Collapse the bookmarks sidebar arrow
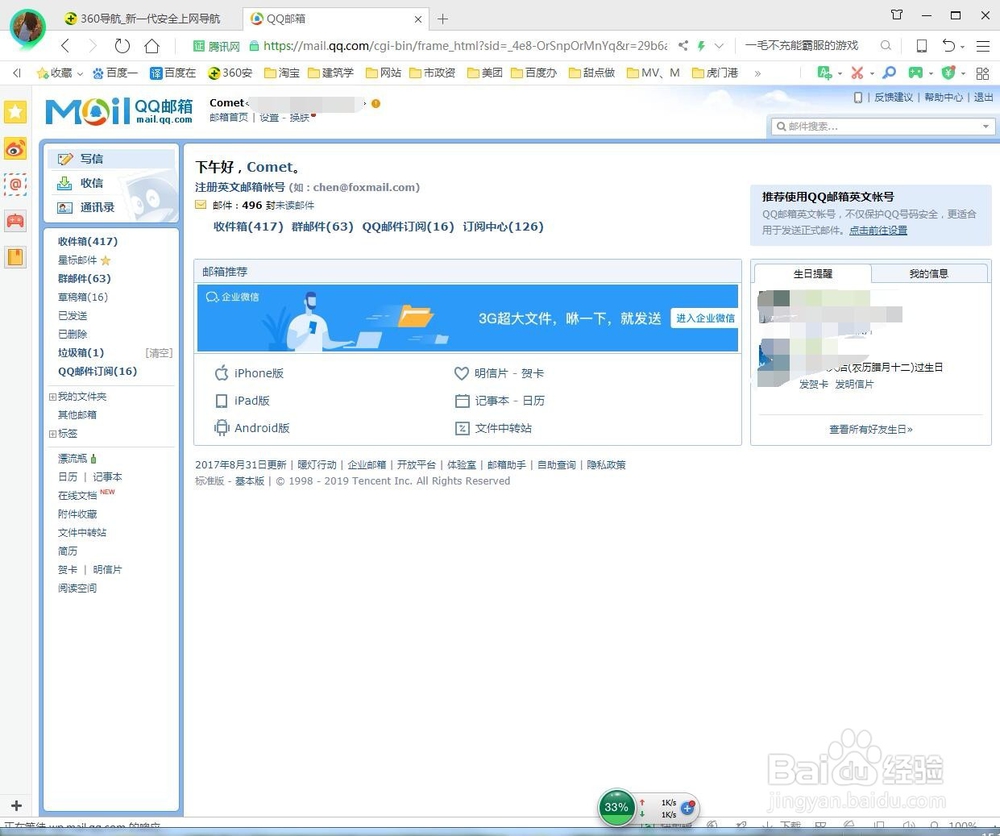 point(17,73)
